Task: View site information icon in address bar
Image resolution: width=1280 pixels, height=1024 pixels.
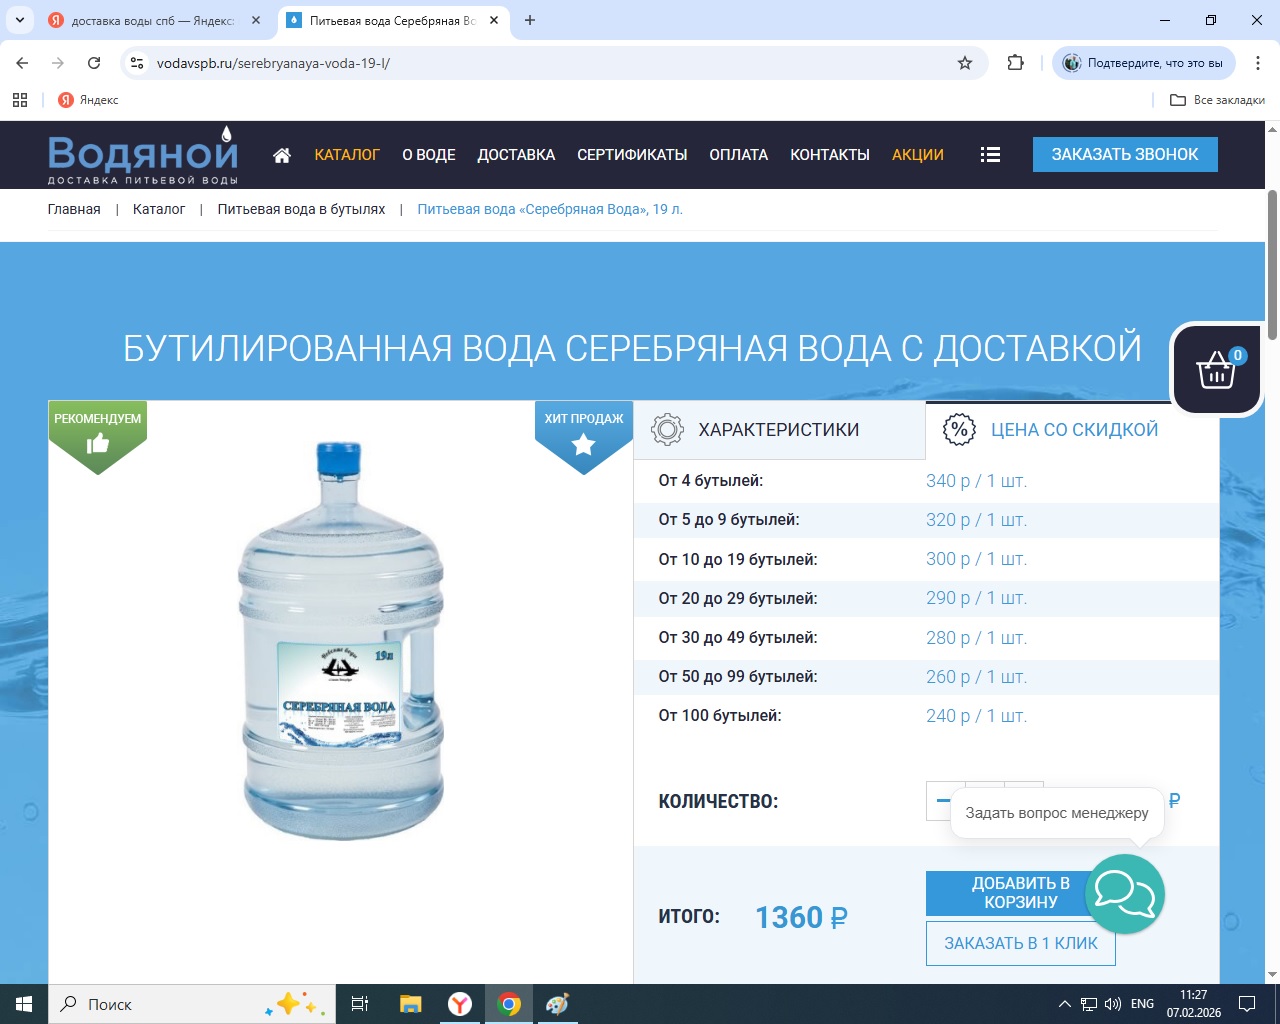Action: (x=137, y=63)
